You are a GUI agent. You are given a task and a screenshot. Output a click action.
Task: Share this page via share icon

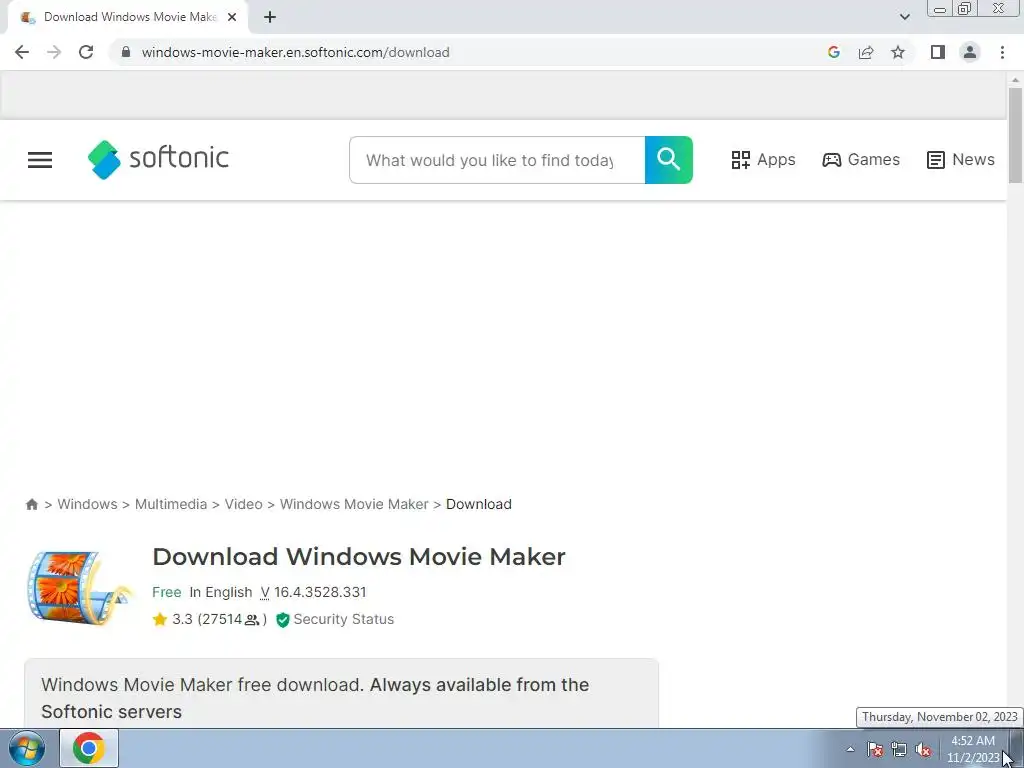click(866, 52)
